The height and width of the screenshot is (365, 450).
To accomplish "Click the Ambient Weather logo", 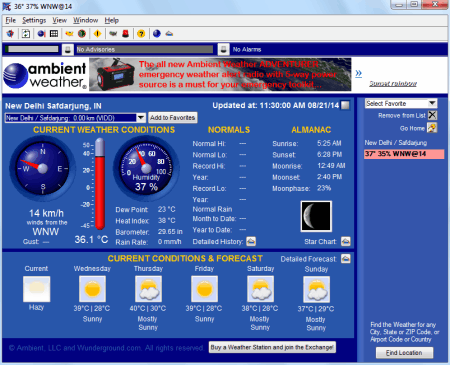I will (x=45, y=75).
